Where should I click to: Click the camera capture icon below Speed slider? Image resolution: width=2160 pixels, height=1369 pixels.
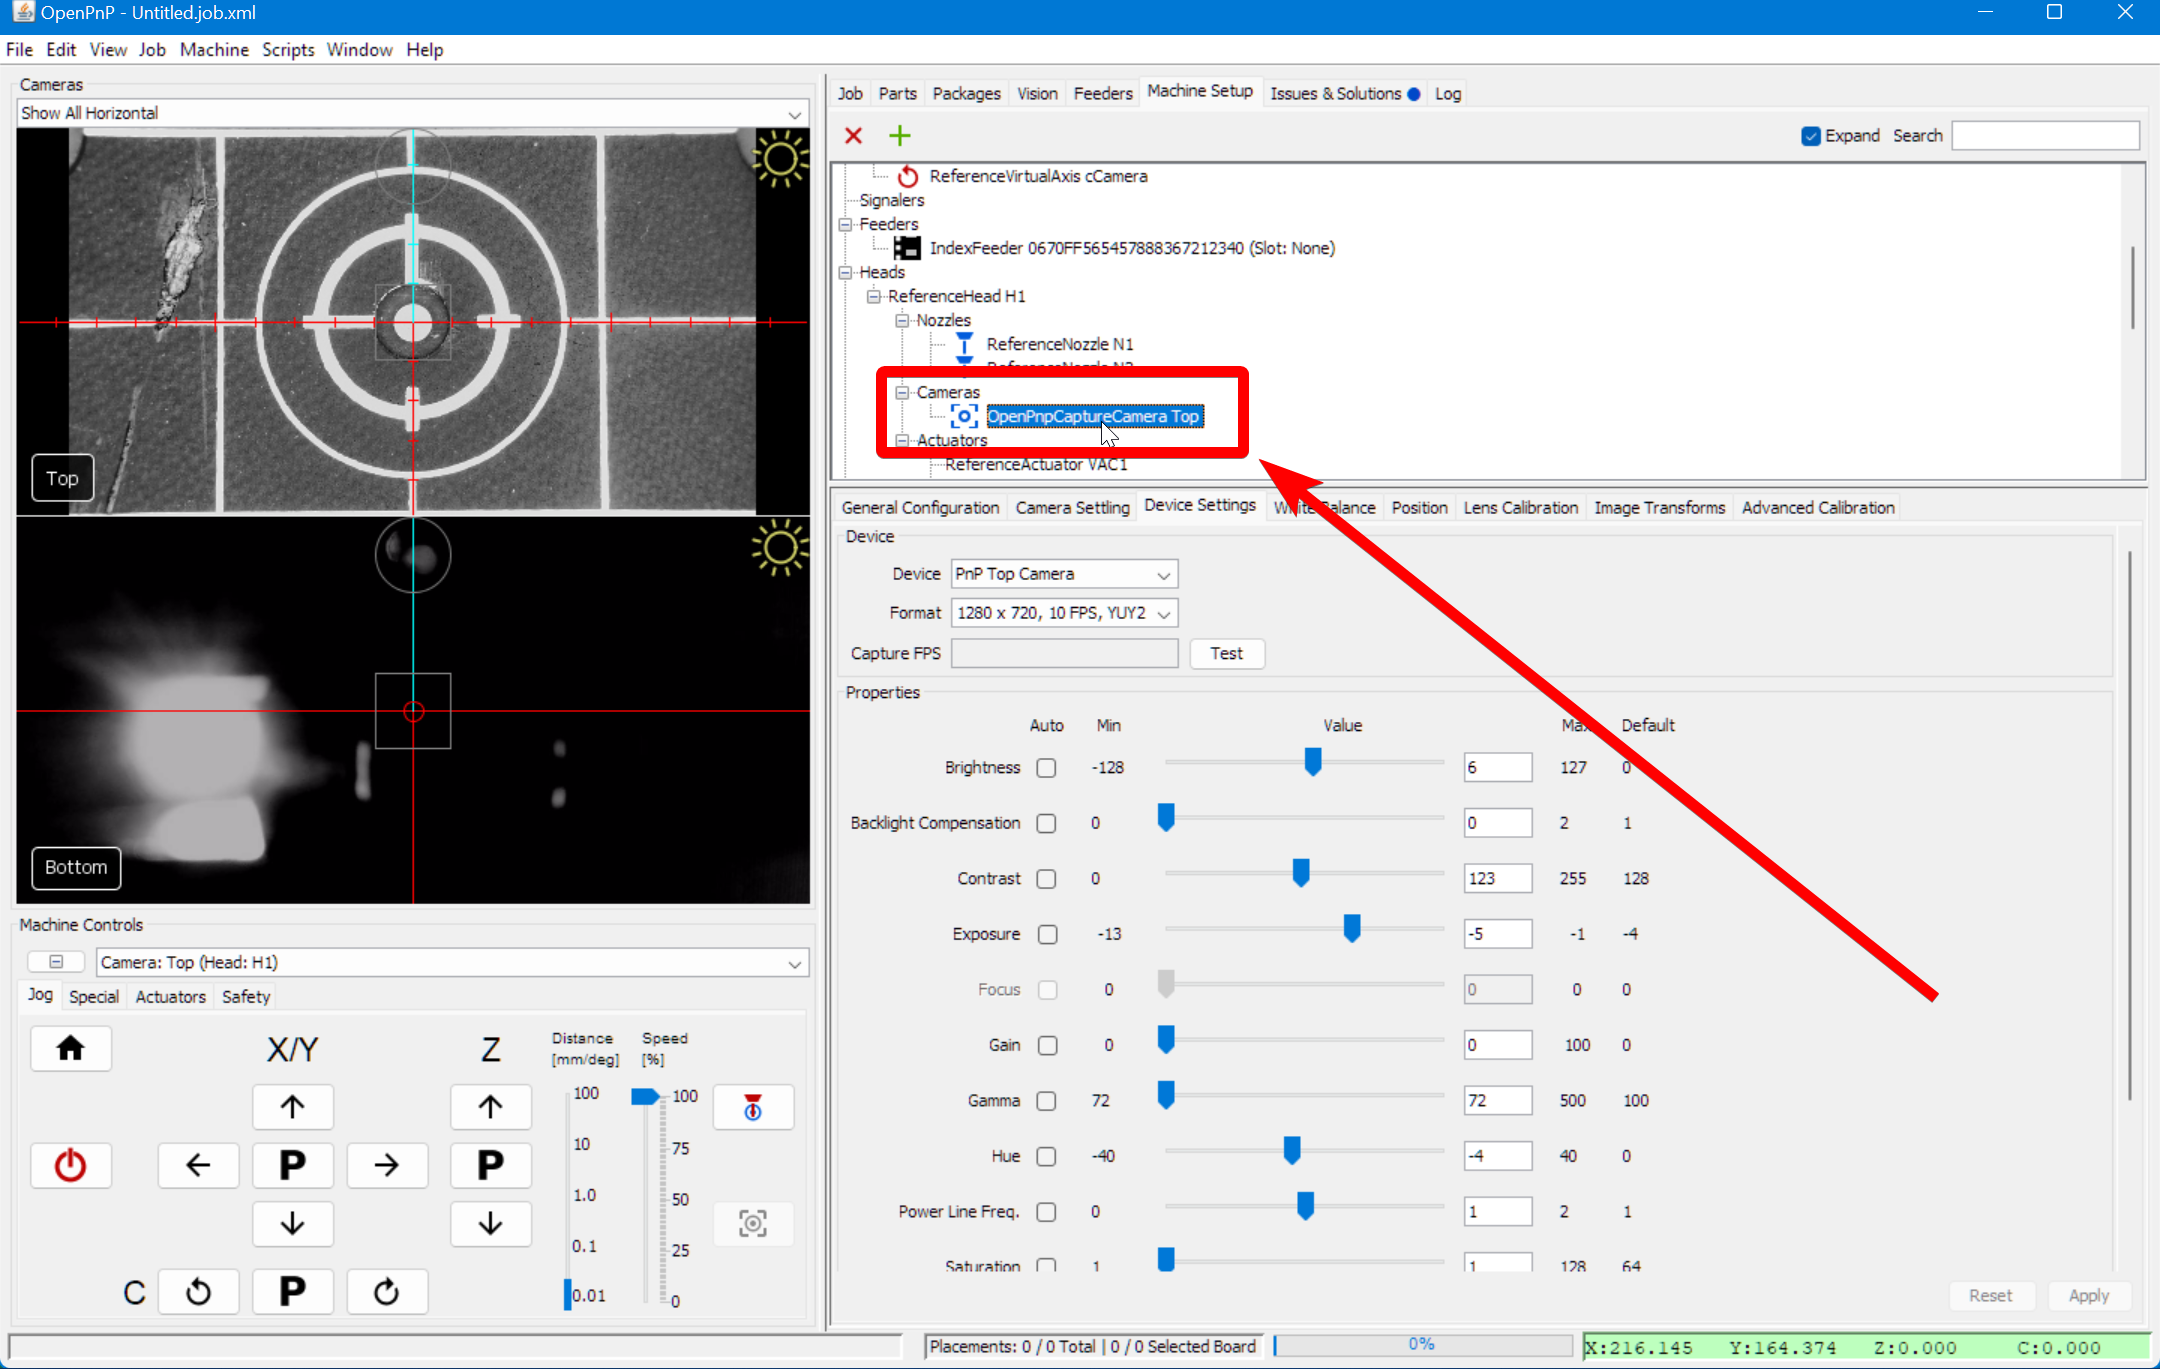pos(752,1222)
